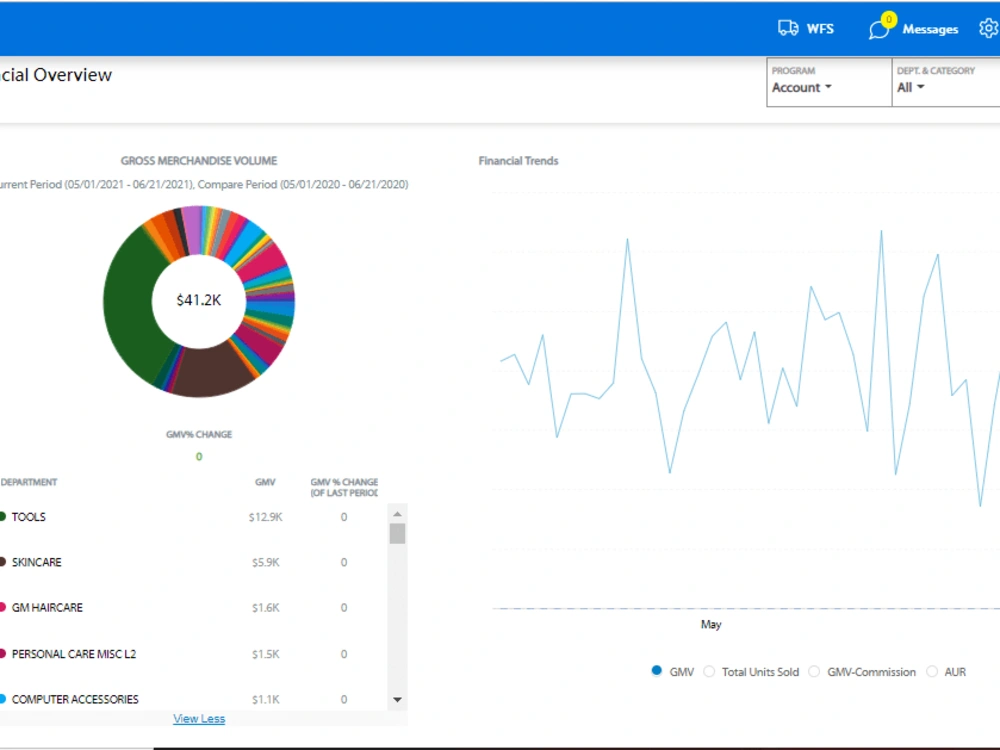Click dark green Tools donut segment
Screen dimensions: 1000x750
pos(131,306)
